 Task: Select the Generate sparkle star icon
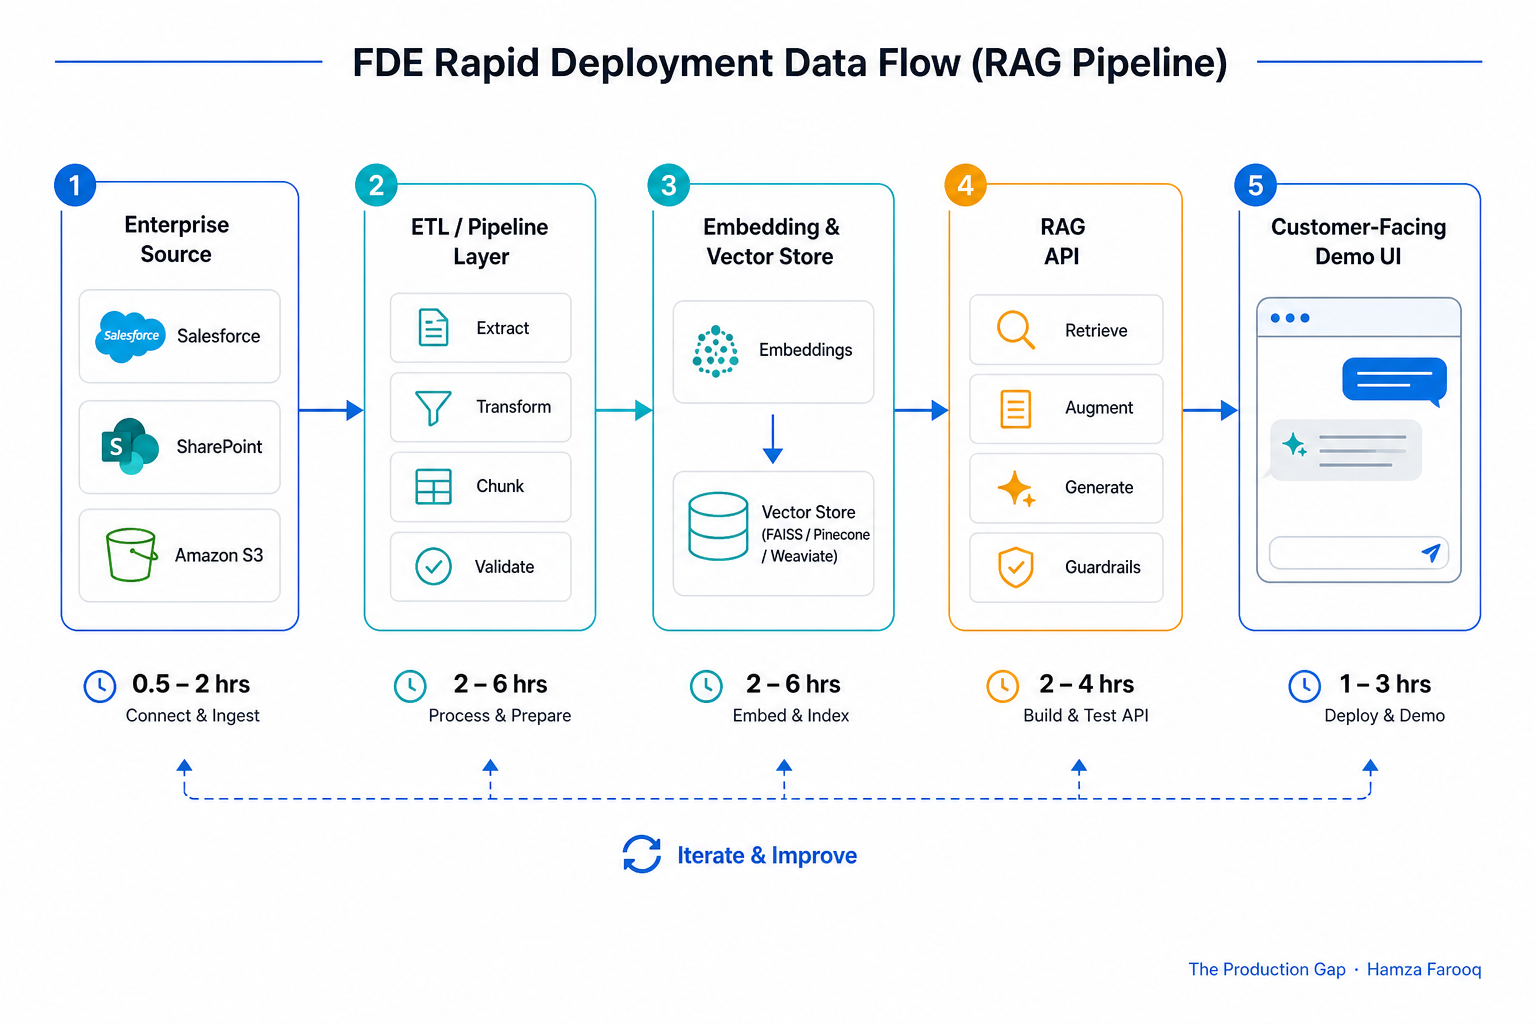(x=1016, y=488)
